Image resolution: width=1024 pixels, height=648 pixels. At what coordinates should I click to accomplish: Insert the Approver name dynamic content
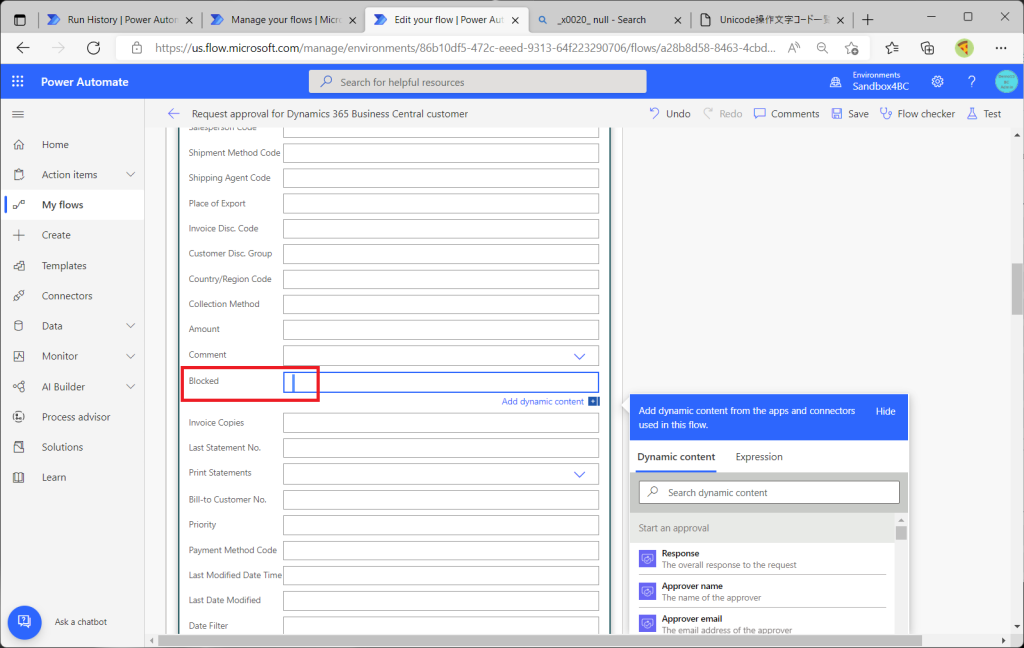tap(762, 591)
